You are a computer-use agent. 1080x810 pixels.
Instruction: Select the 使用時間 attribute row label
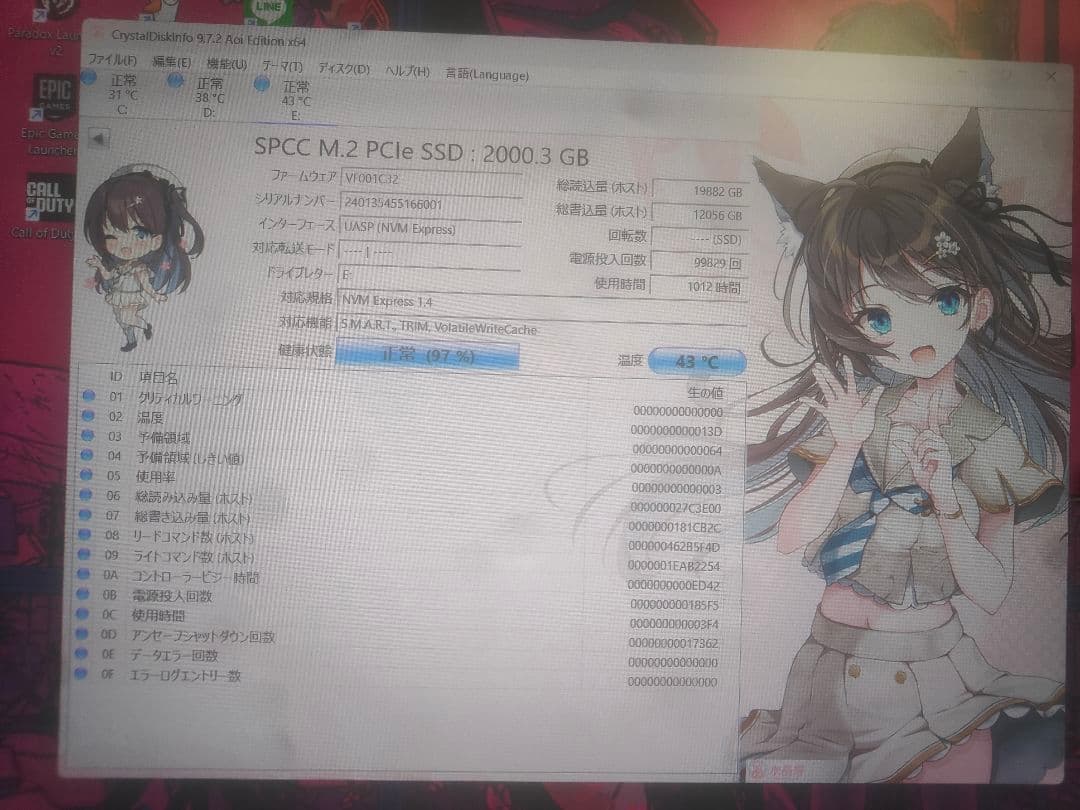pyautogui.click(x=158, y=615)
